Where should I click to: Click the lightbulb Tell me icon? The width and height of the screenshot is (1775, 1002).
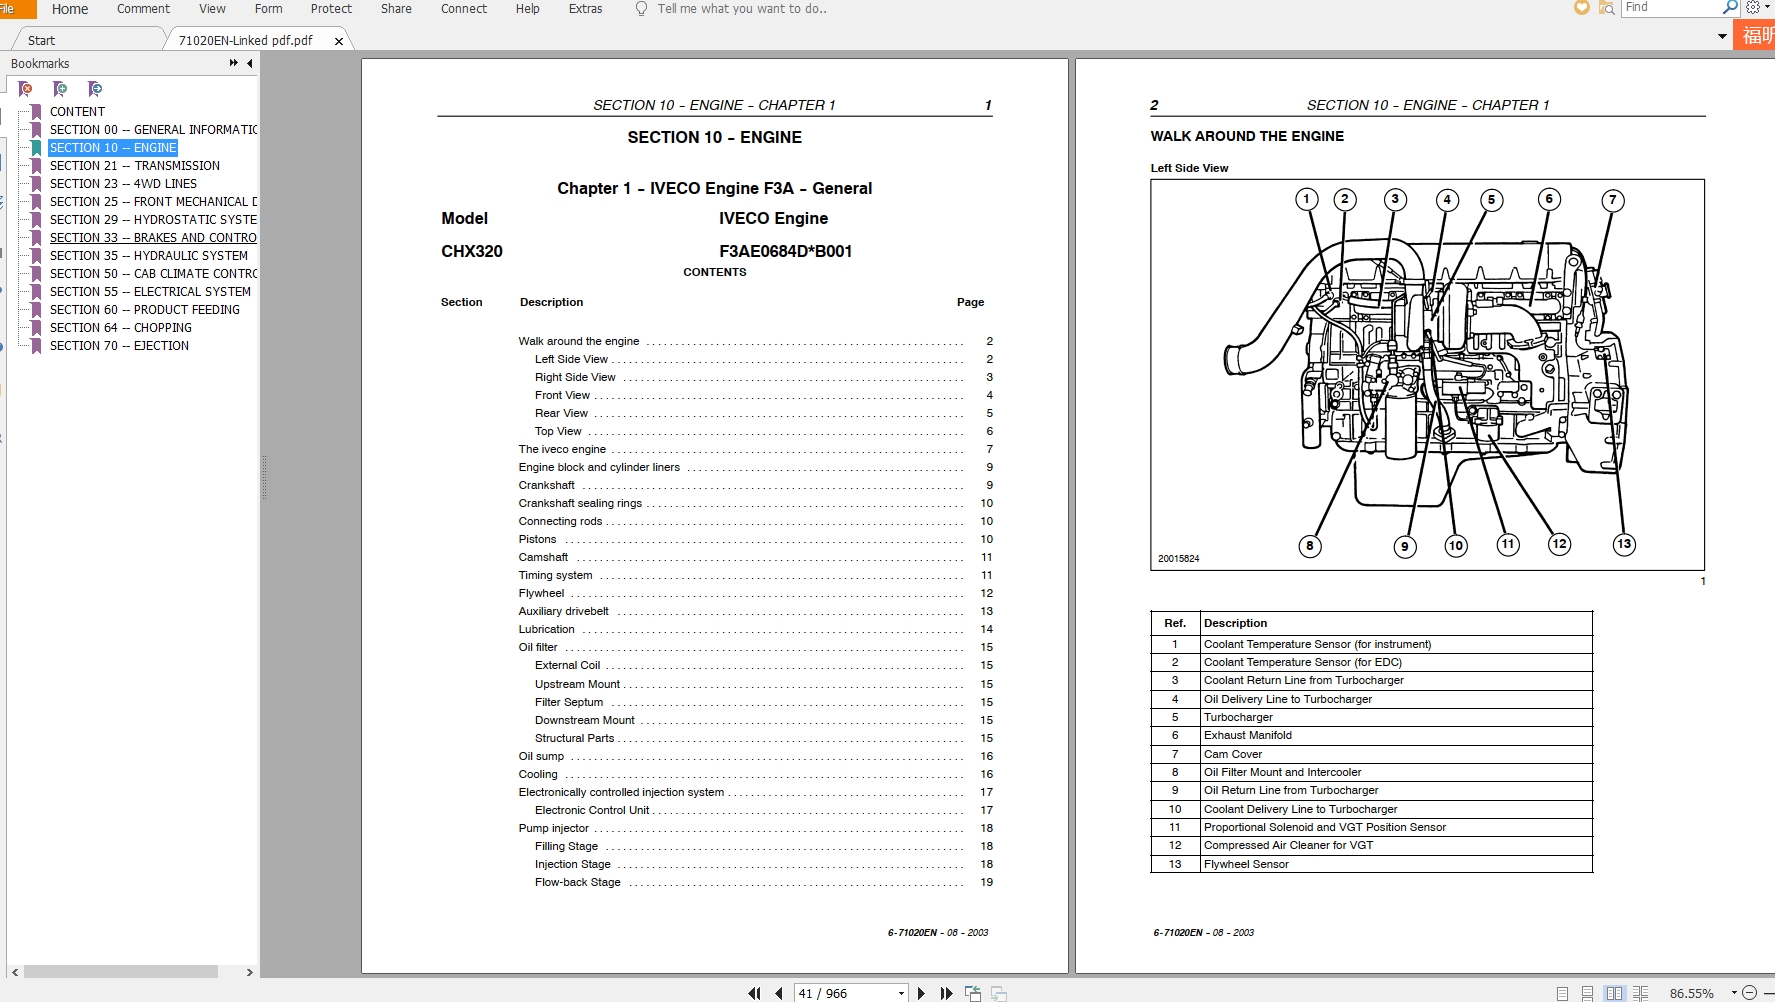(641, 8)
